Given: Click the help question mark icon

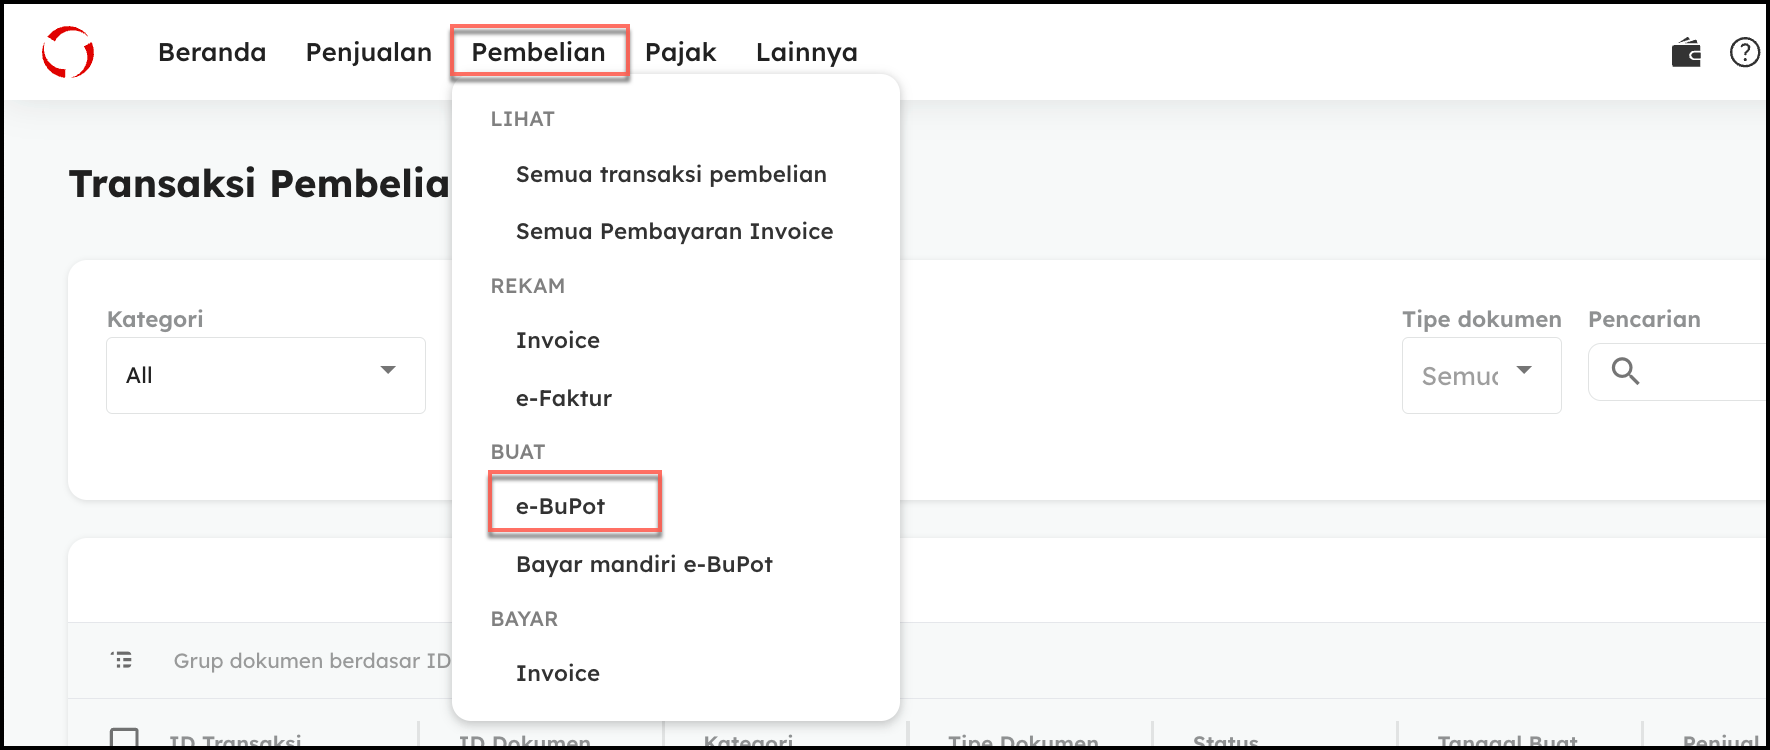Looking at the screenshot, I should (x=1744, y=52).
